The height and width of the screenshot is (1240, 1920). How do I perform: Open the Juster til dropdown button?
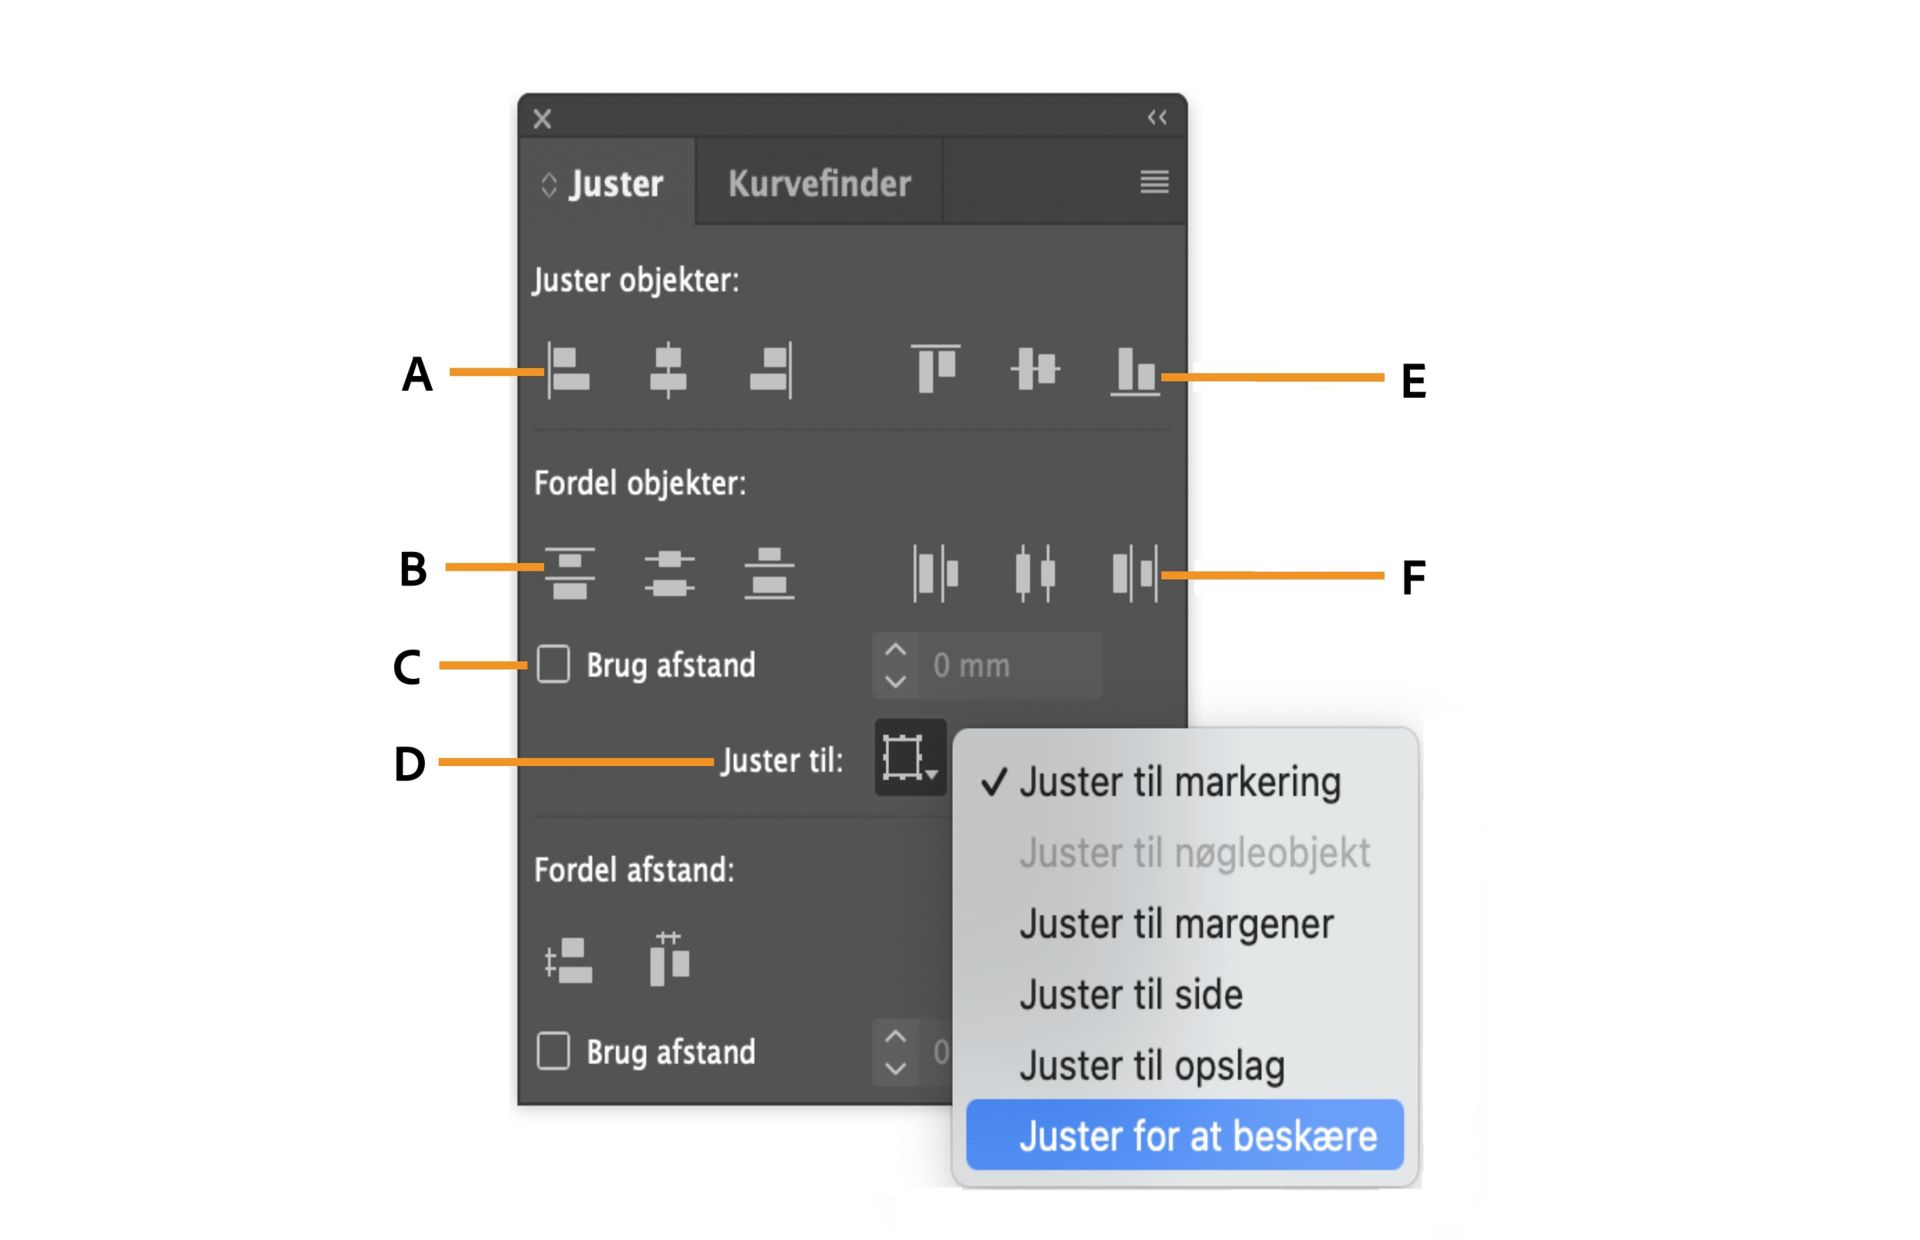[909, 758]
